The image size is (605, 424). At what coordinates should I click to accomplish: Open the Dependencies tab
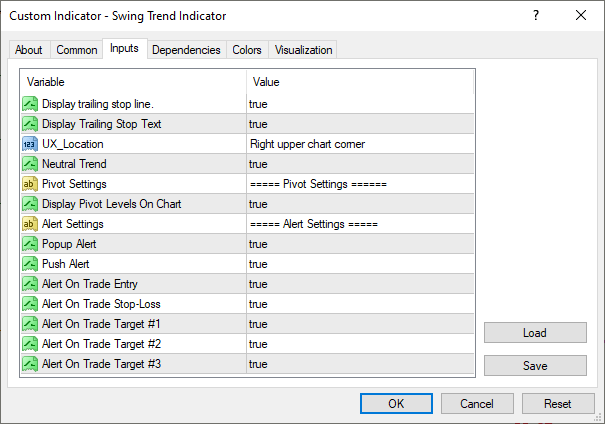(186, 50)
